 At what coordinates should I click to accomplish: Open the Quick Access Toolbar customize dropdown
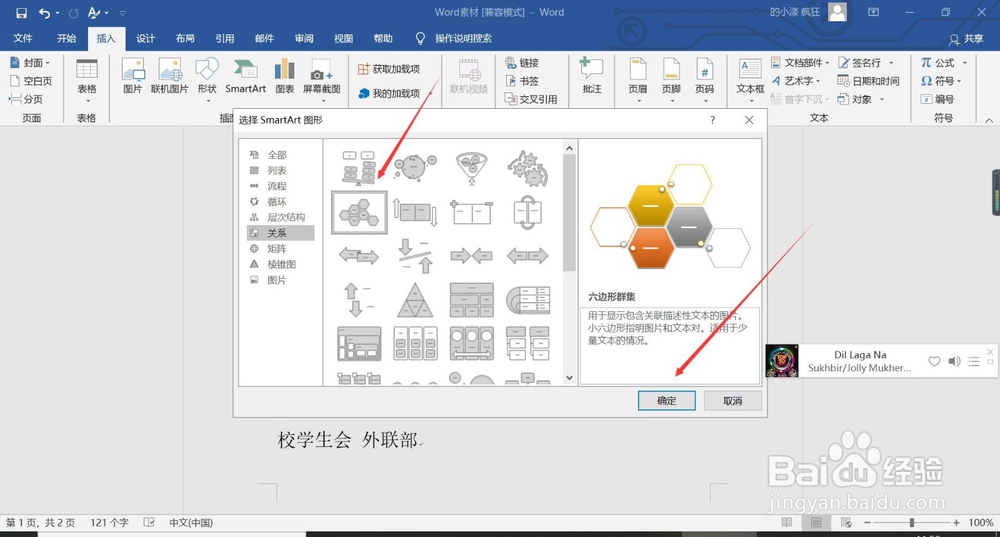coord(122,13)
